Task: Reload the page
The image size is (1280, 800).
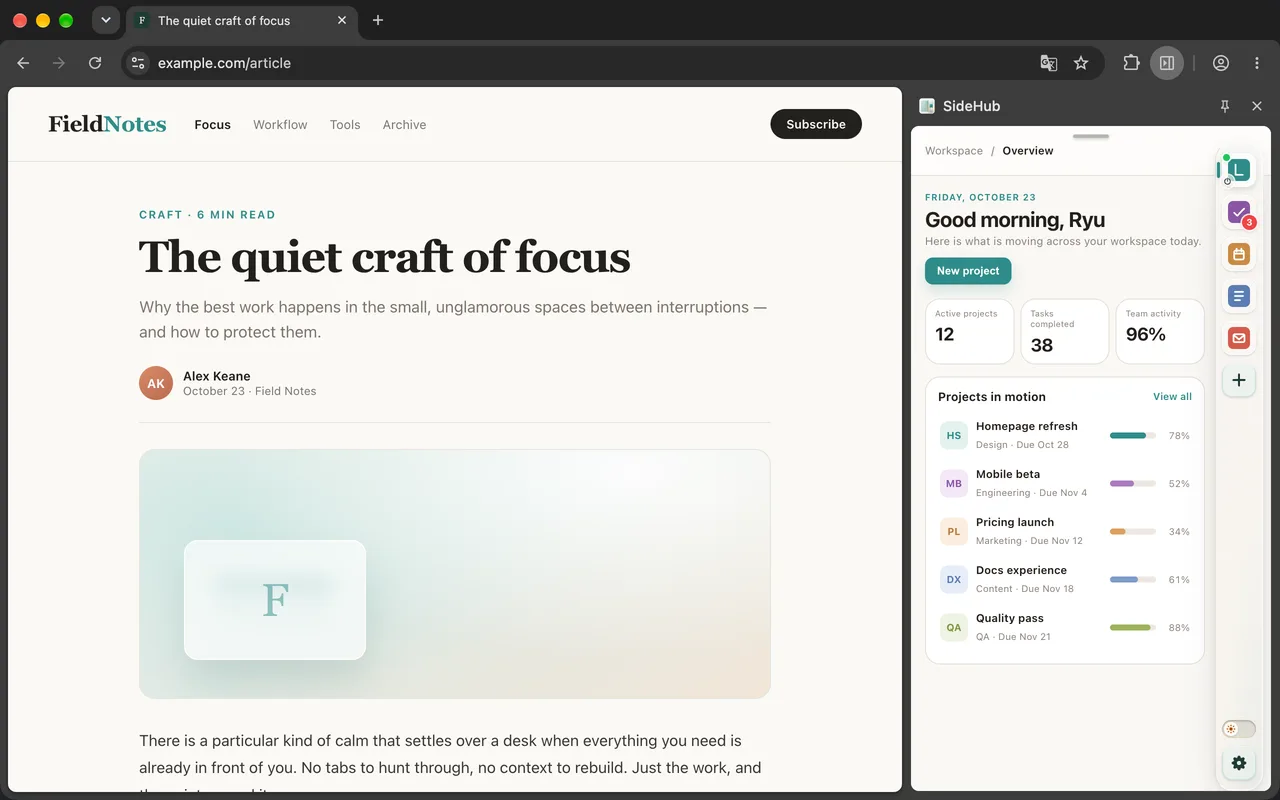Action: (95, 63)
